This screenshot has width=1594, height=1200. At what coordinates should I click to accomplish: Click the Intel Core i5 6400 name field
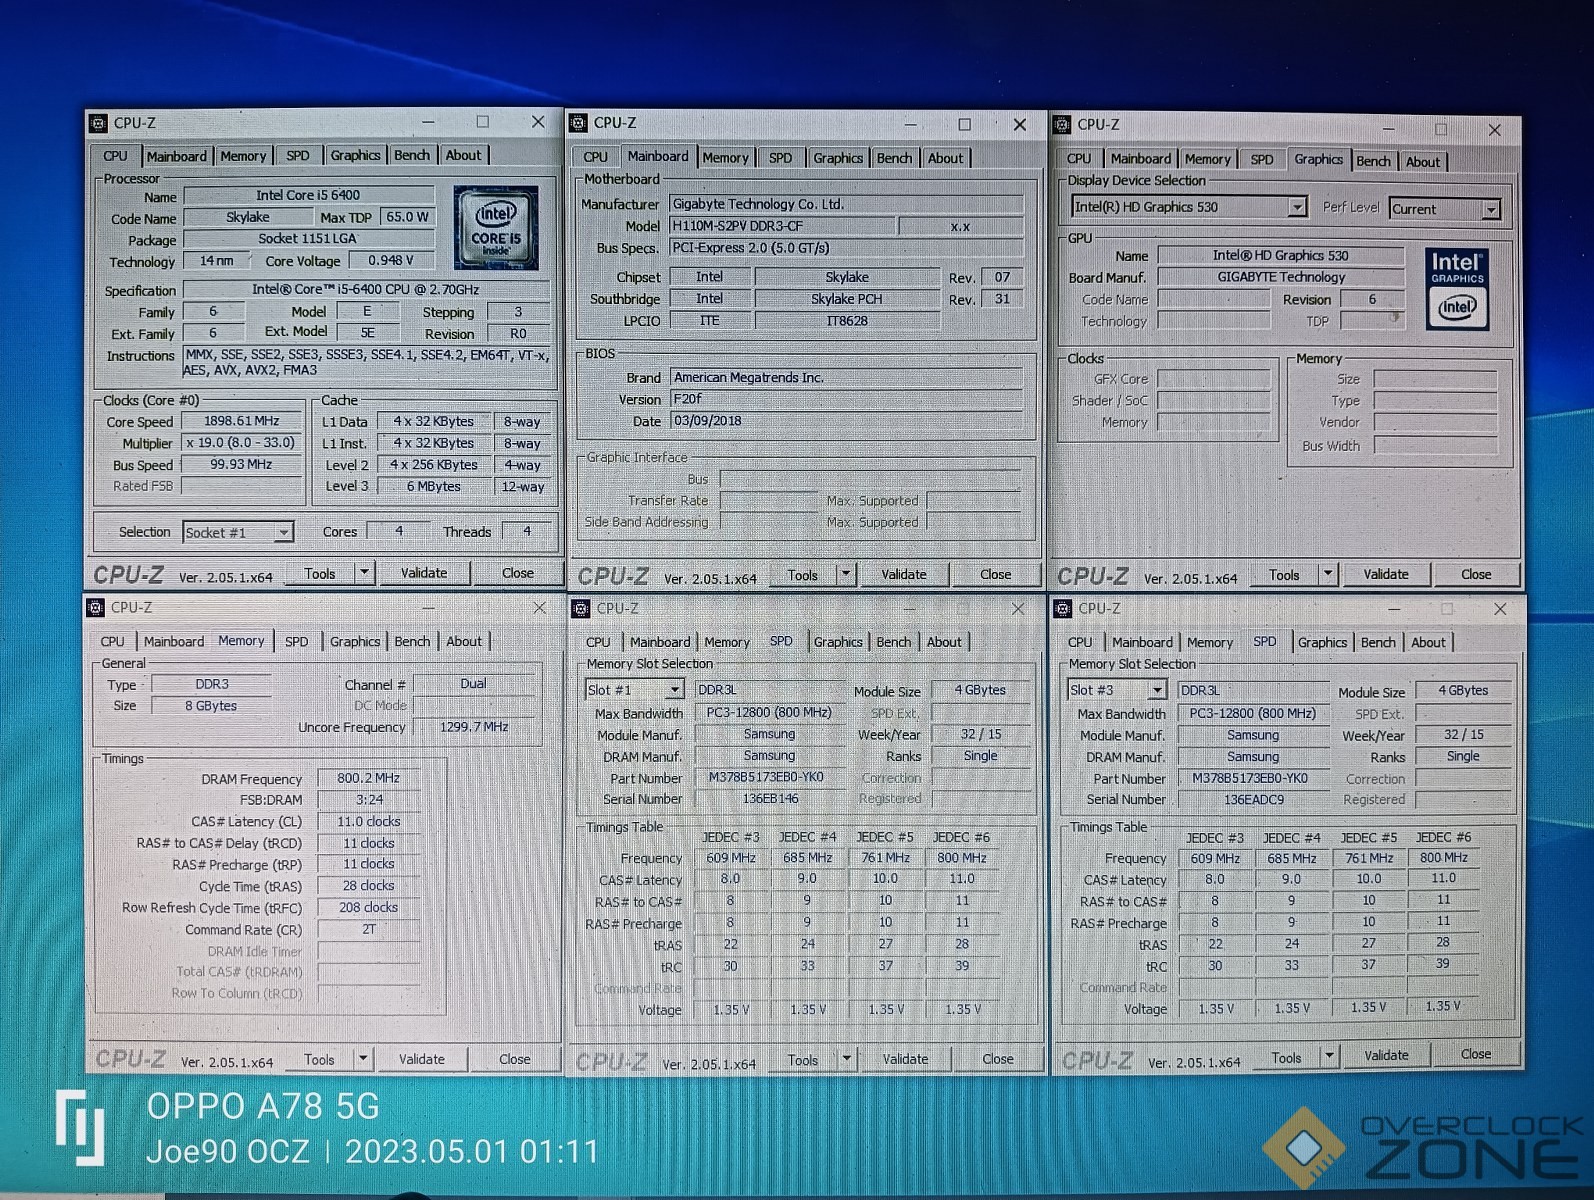click(x=308, y=195)
